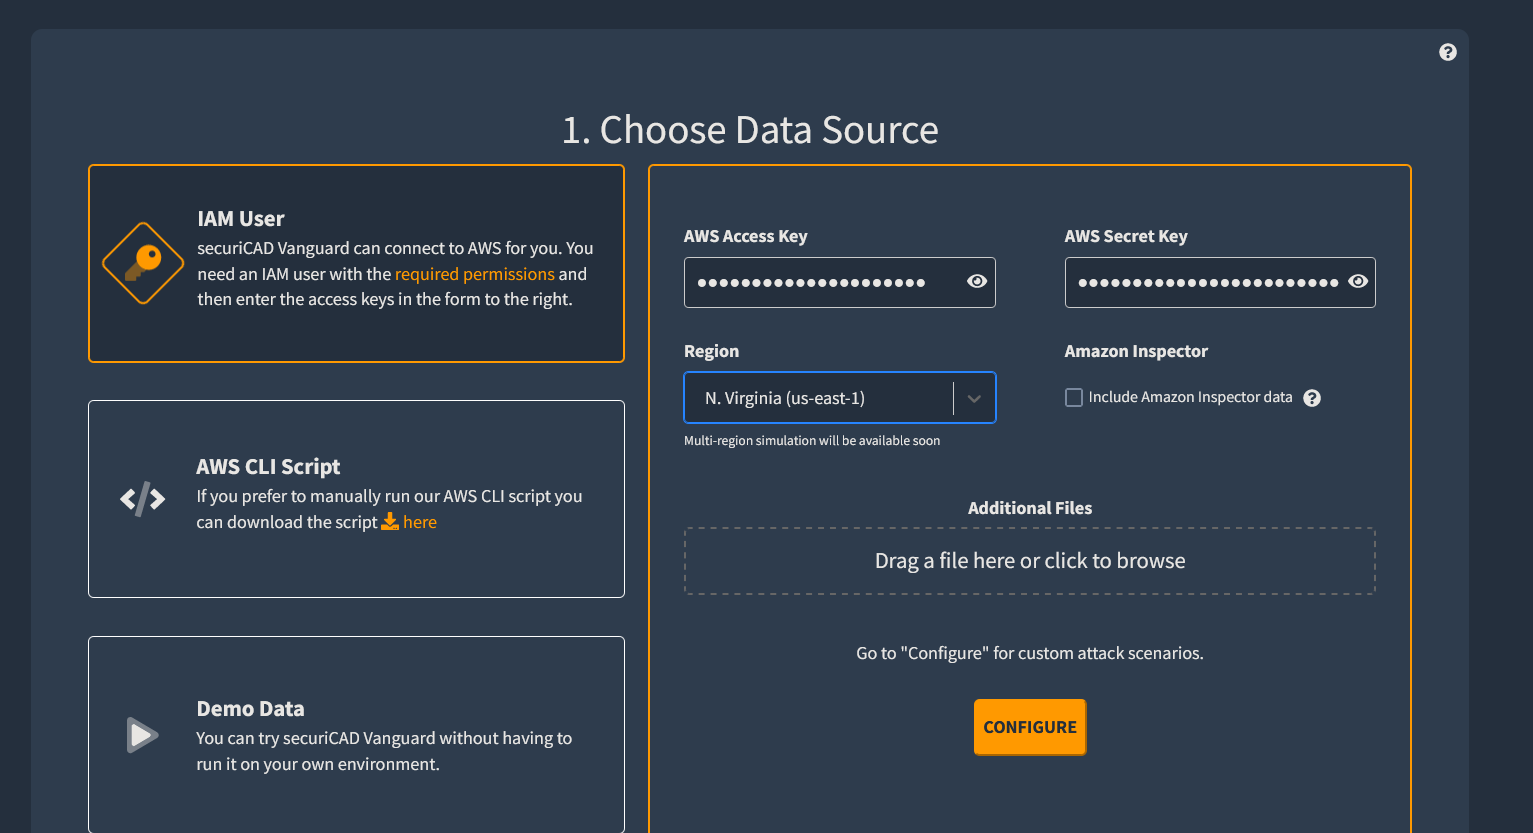Open the required permissions link

[x=475, y=274]
